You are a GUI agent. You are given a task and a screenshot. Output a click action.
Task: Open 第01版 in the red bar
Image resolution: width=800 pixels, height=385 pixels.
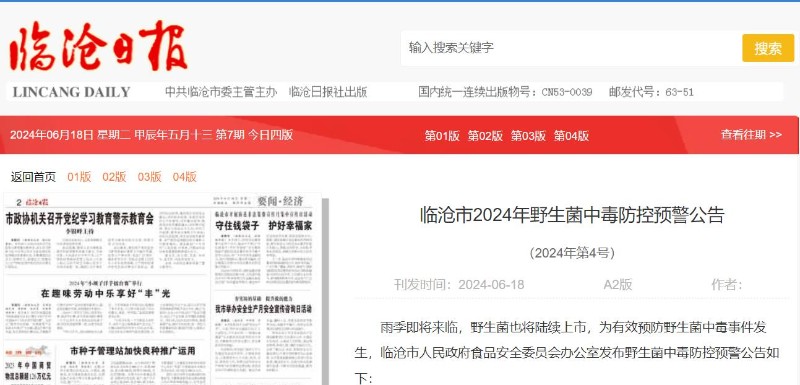pyautogui.click(x=442, y=136)
